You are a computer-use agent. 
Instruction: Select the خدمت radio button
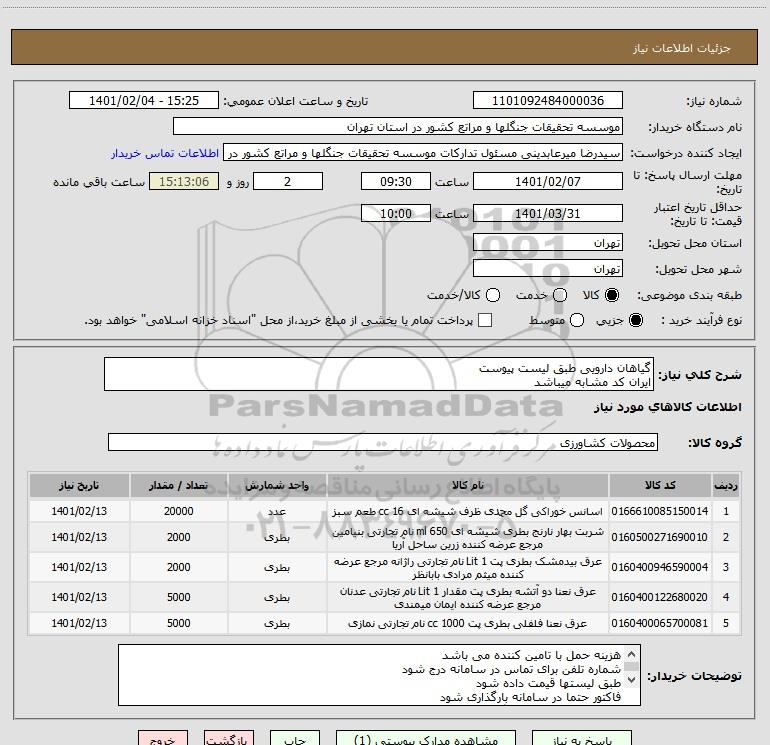560,295
